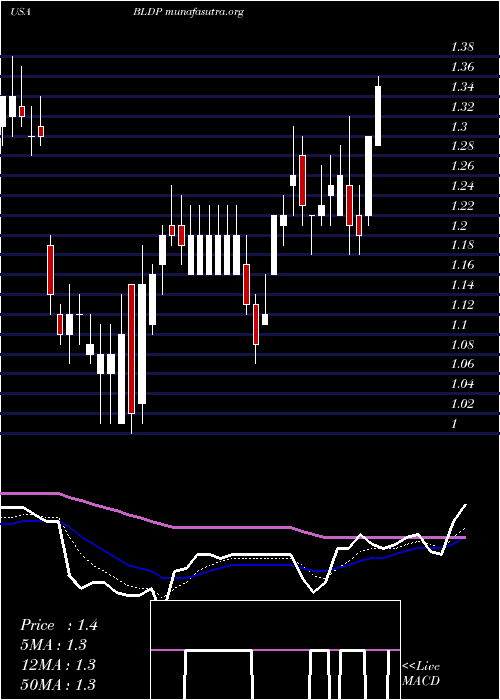Click the 1.36 price axis label
The width and height of the screenshot is (500, 700).
coord(462,67)
